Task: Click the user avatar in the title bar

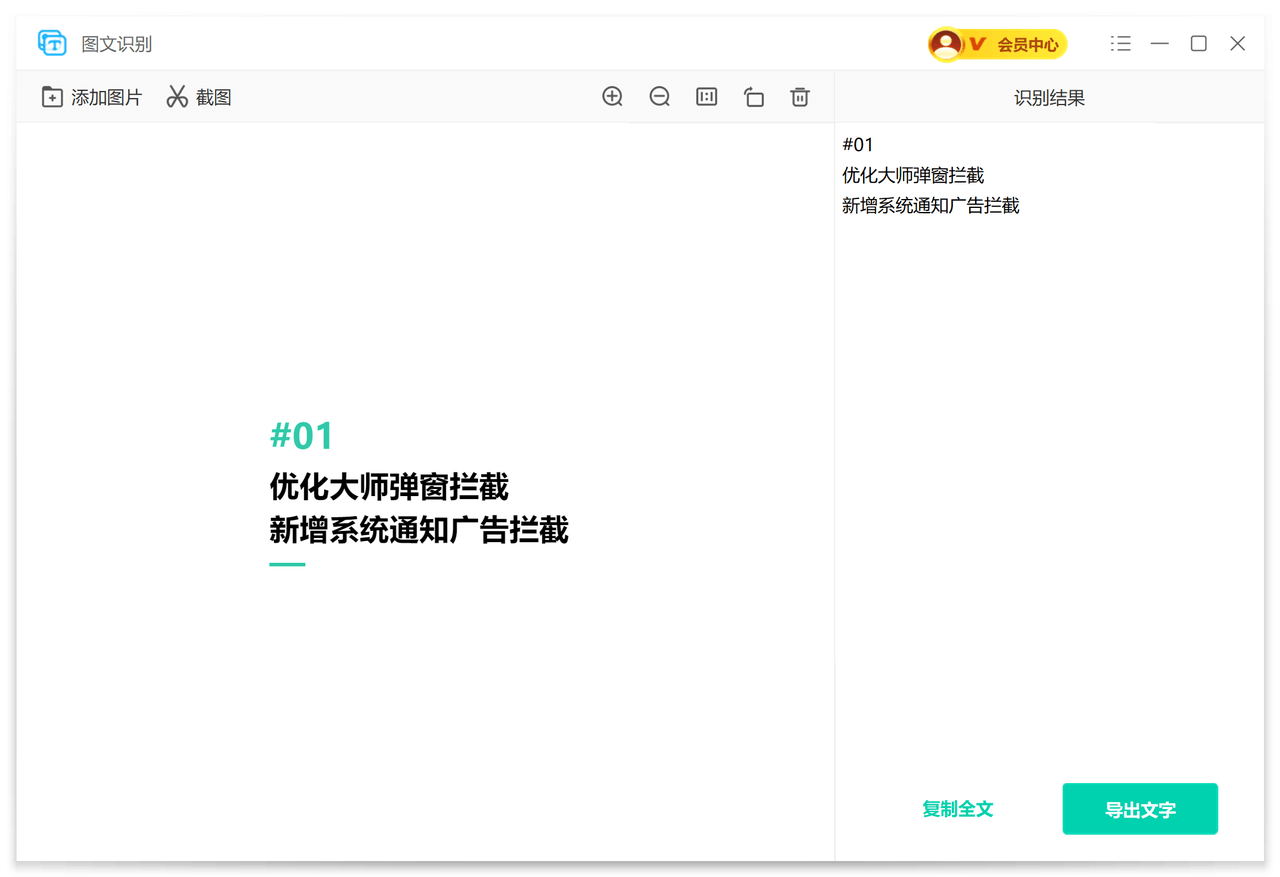Action: pyautogui.click(x=945, y=44)
